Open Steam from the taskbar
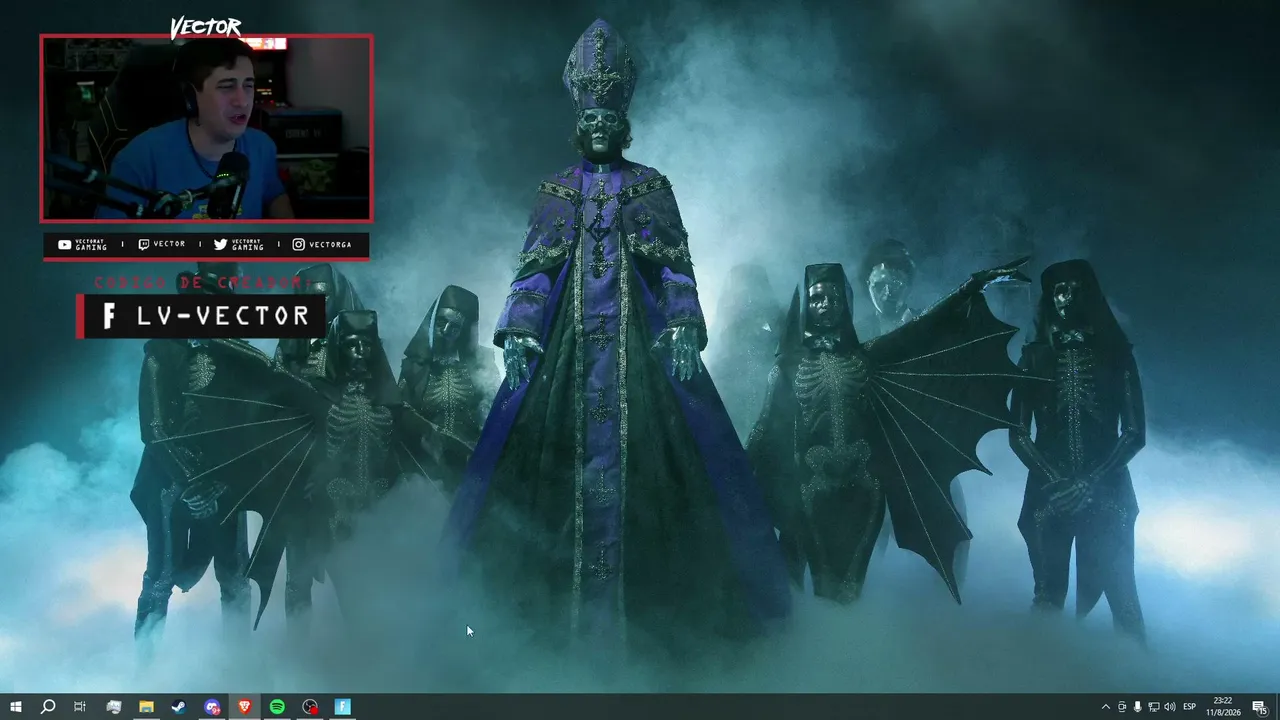The image size is (1280, 720). click(178, 707)
